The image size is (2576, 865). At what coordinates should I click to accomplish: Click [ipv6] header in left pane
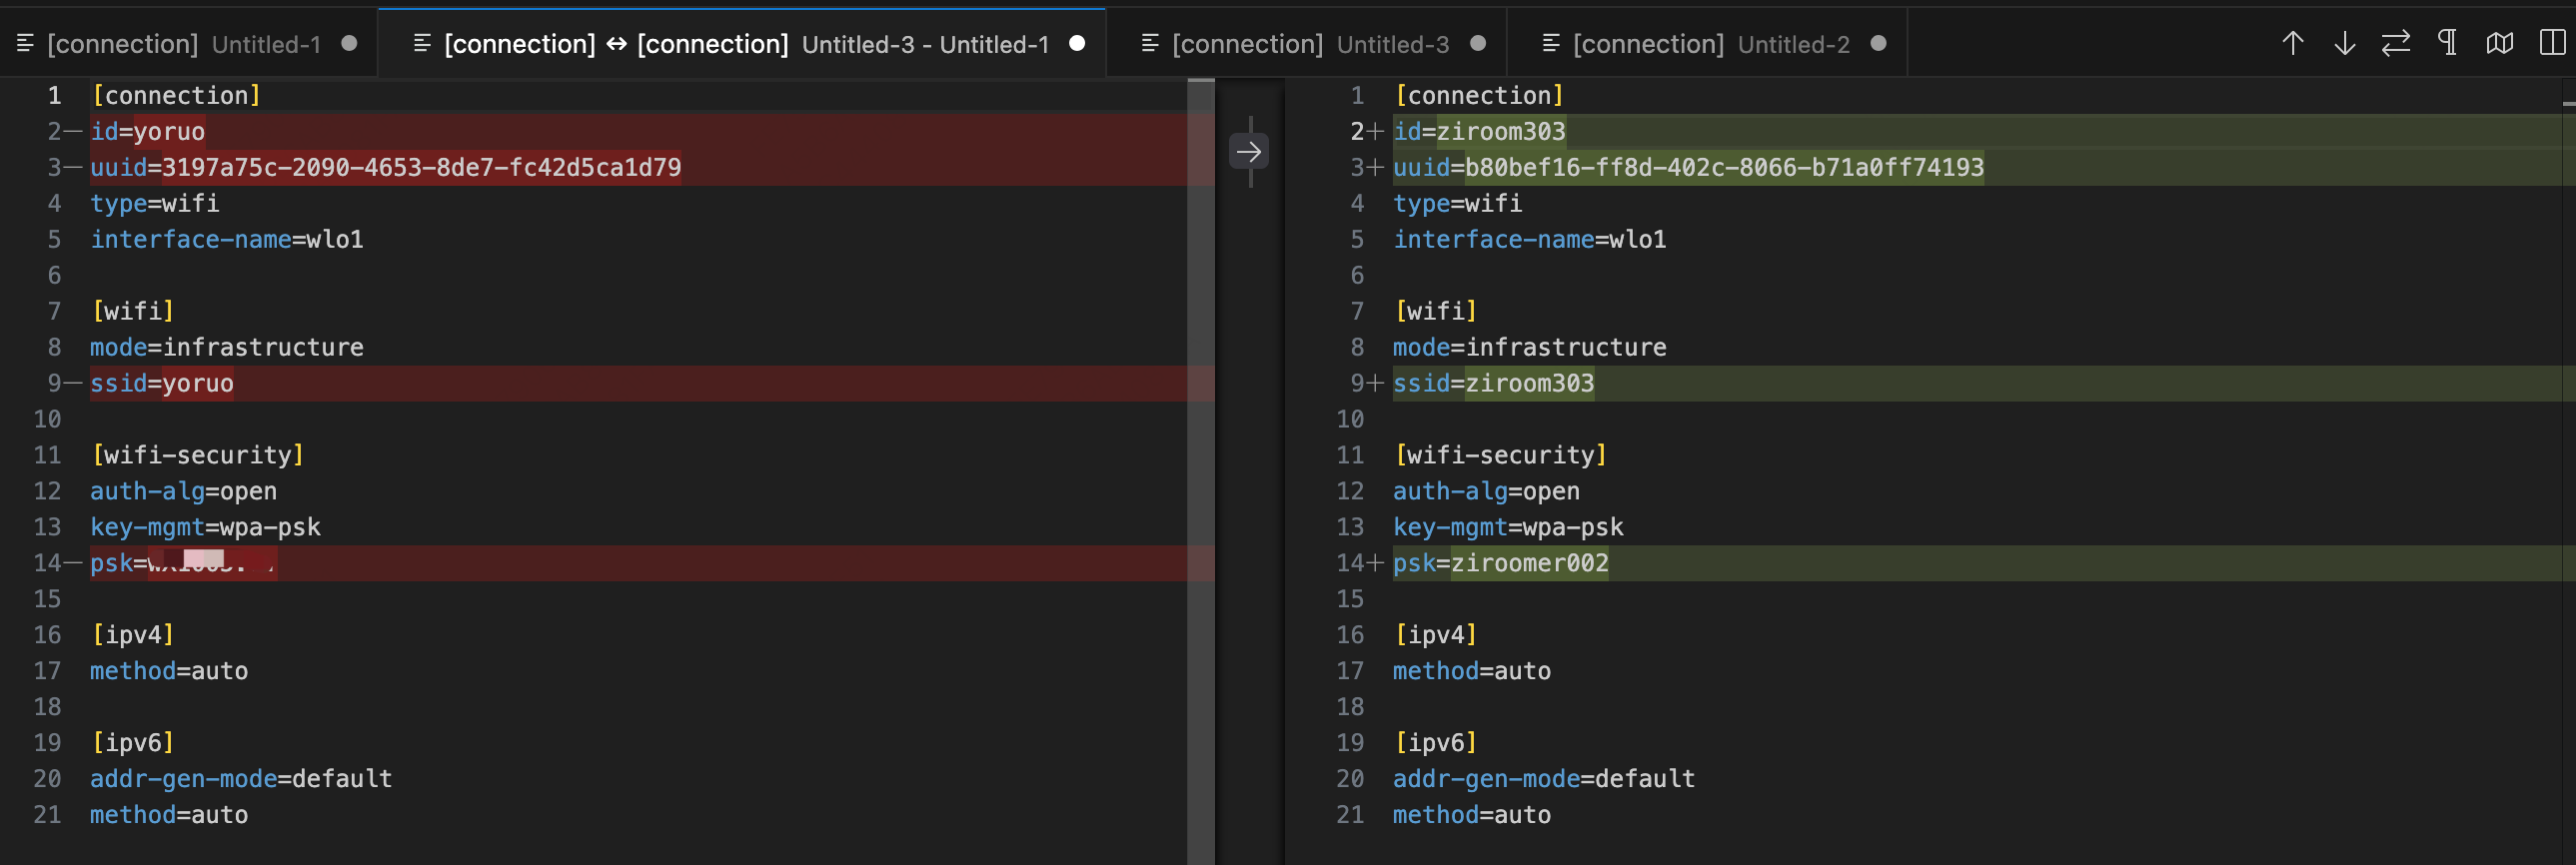click(x=133, y=742)
